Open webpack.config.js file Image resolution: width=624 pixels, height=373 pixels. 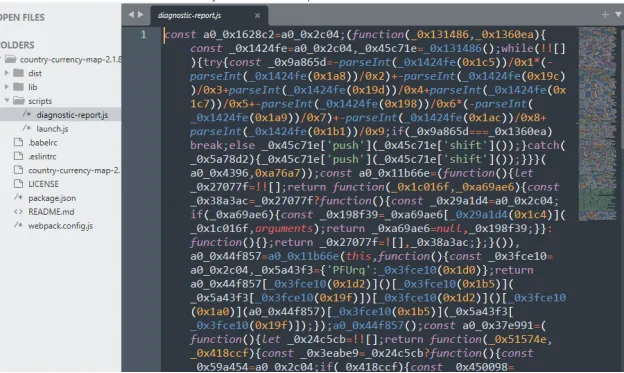click(60, 226)
